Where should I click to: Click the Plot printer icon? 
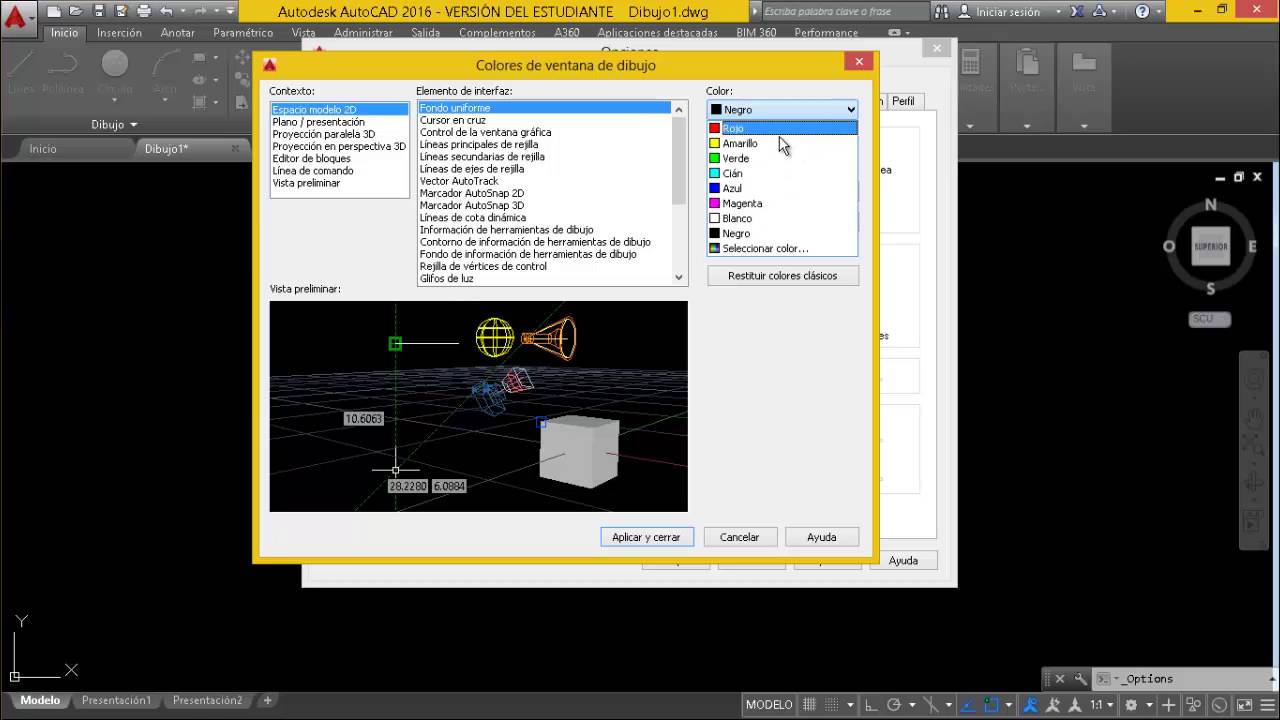pyautogui.click(x=143, y=12)
